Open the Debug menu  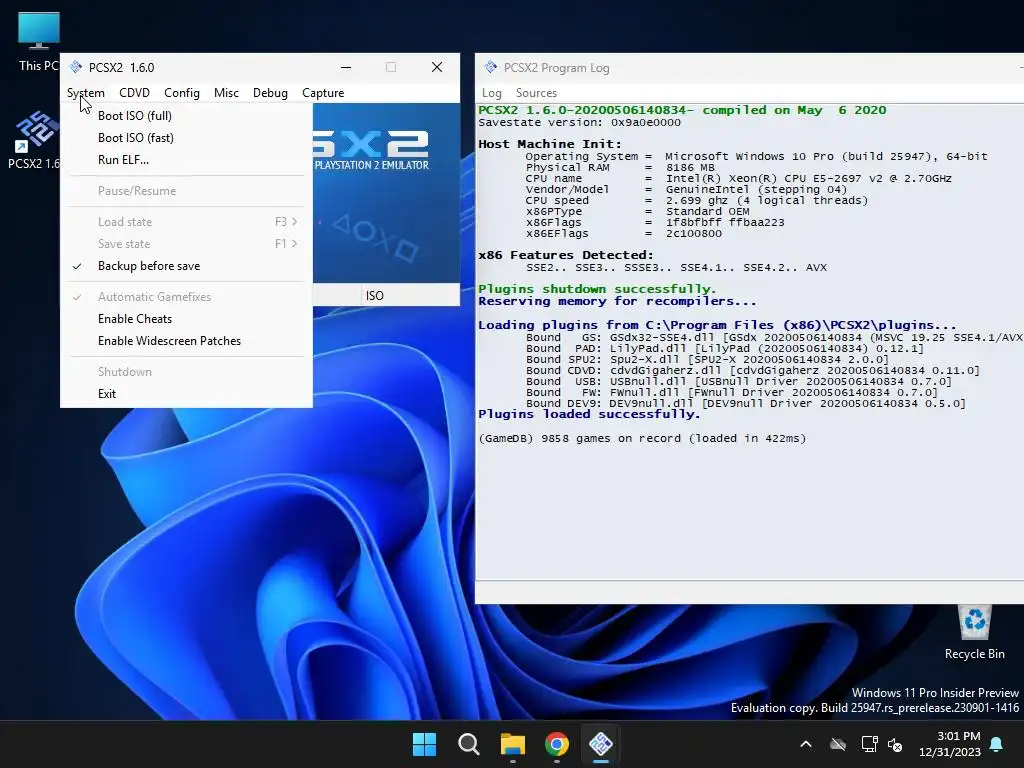point(270,93)
